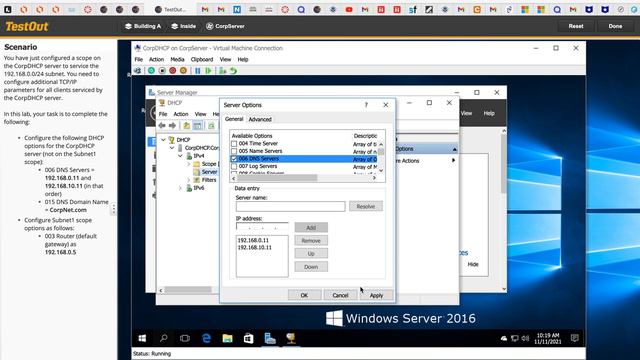Click the VM checkpoint icon
Screen dimensions: 640x360
tap(222, 71)
